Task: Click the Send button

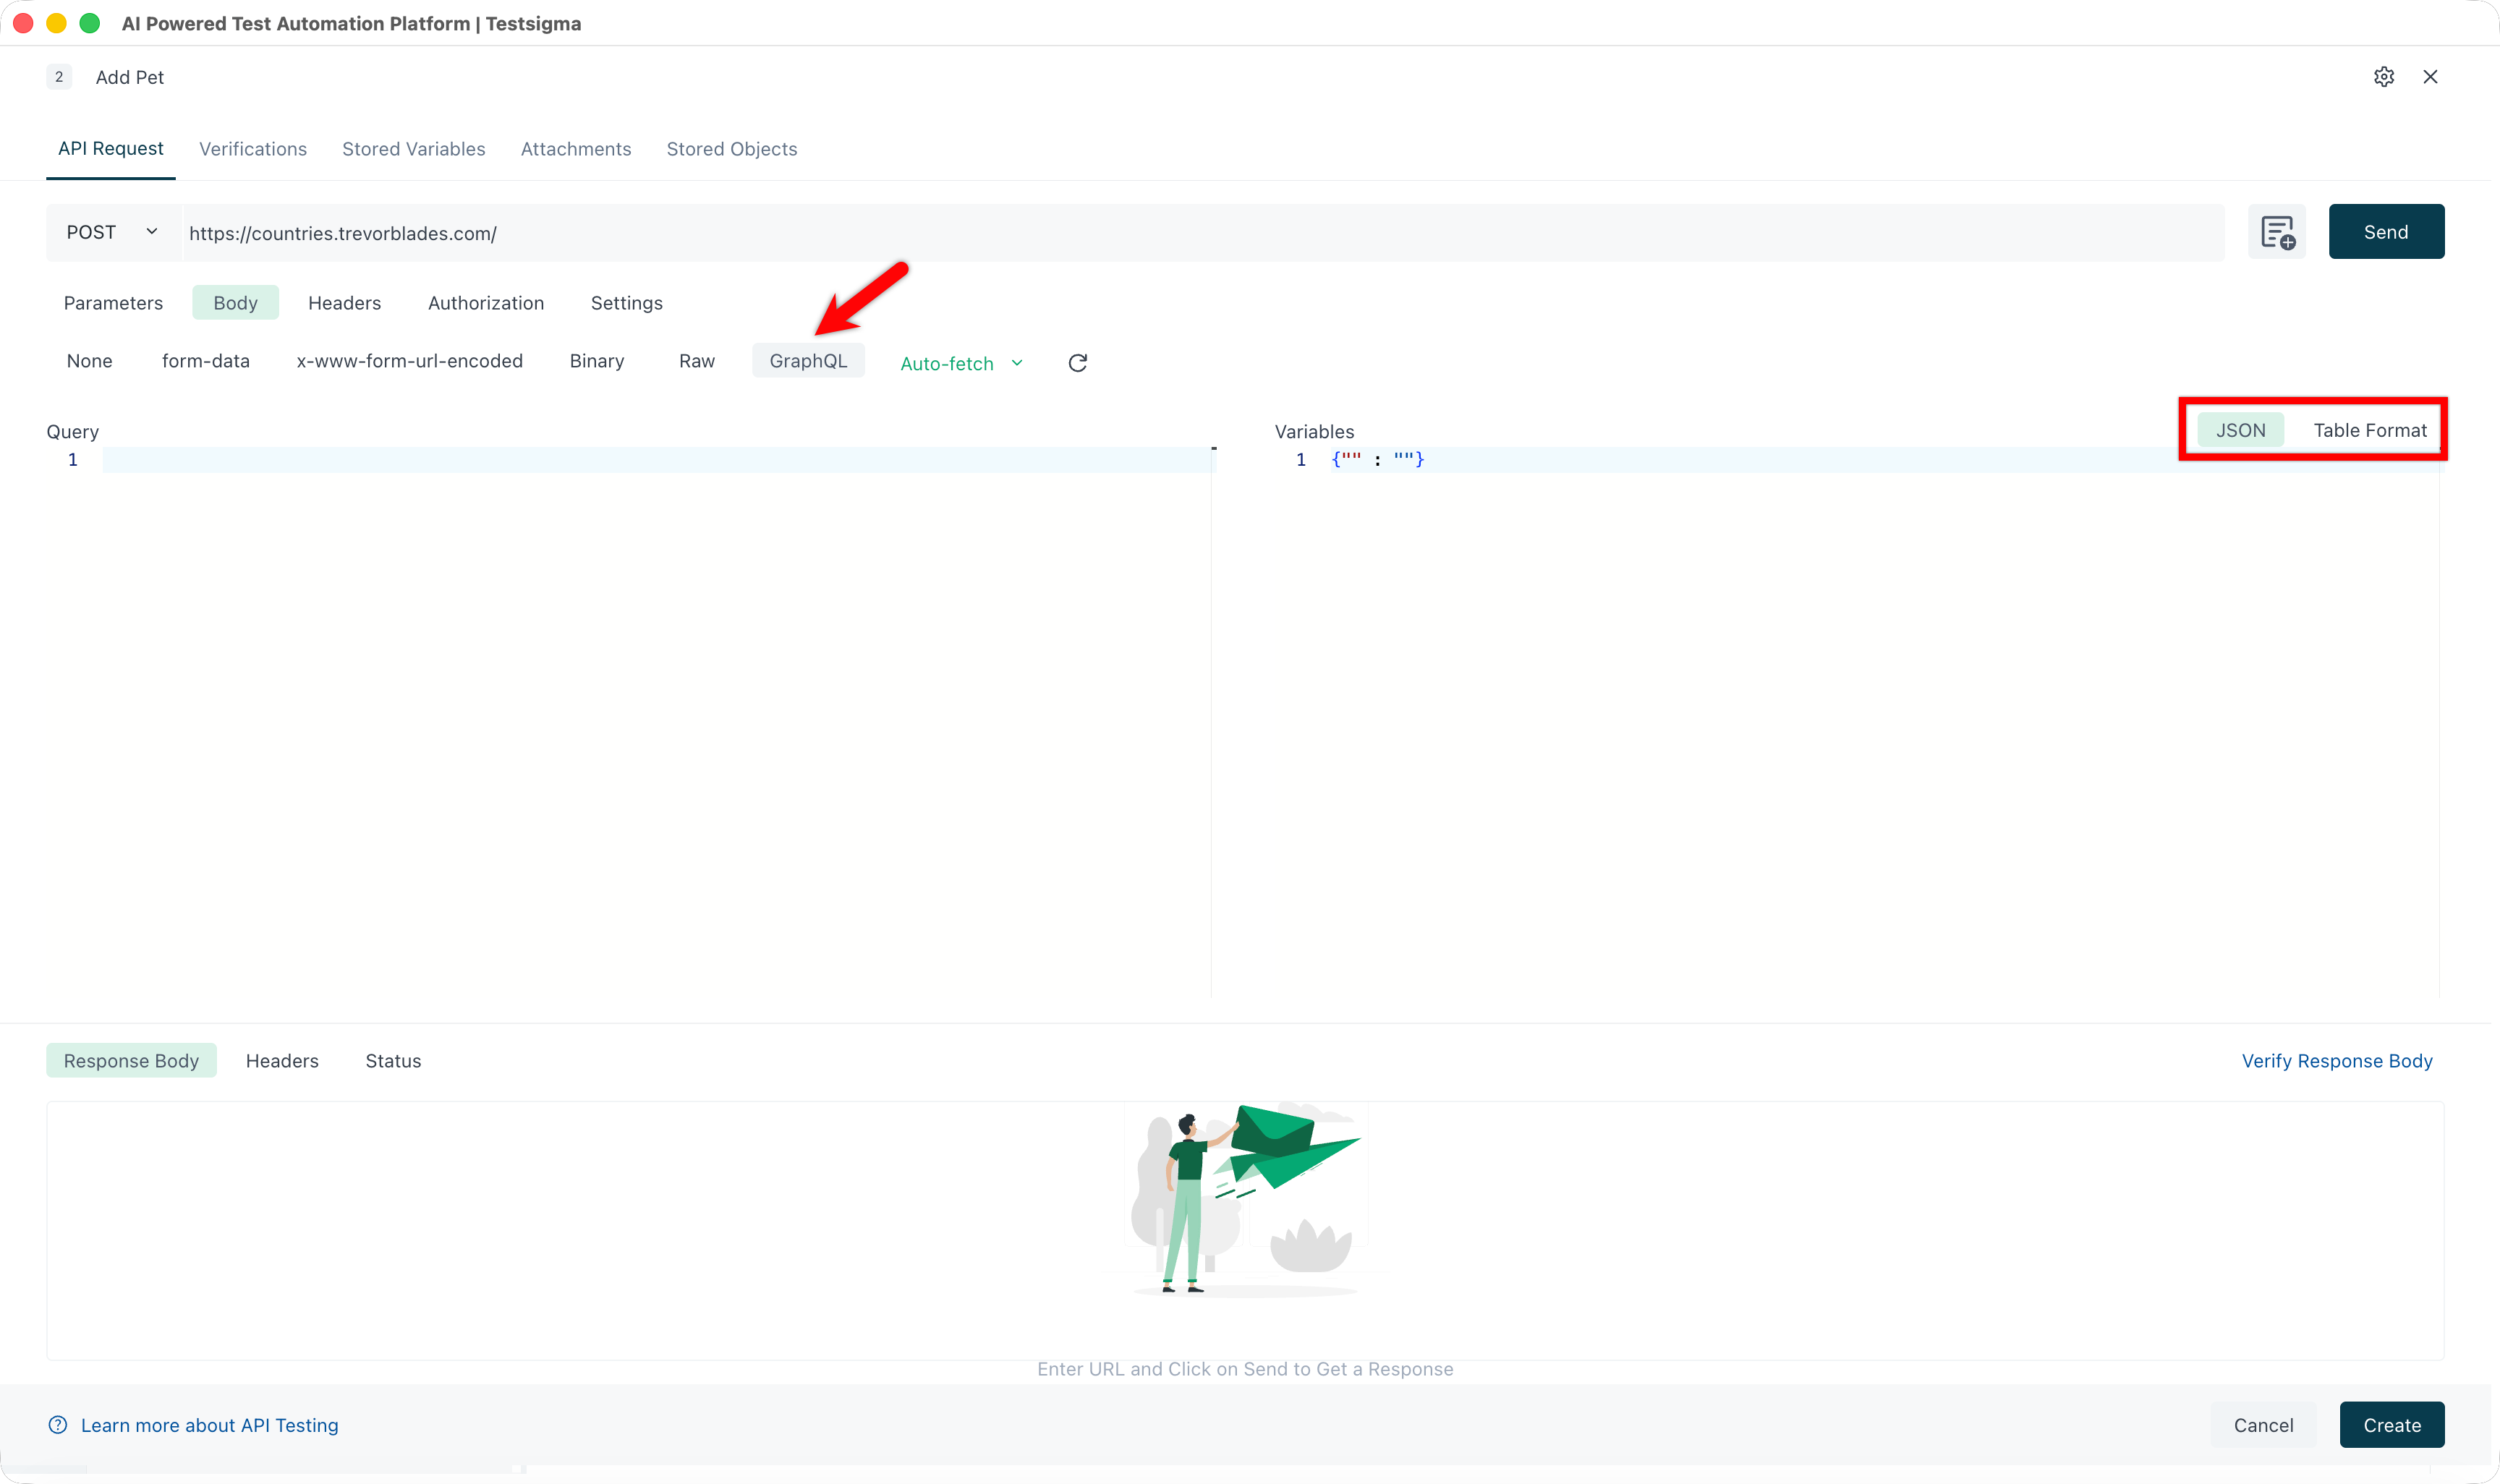Action: [x=2386, y=231]
